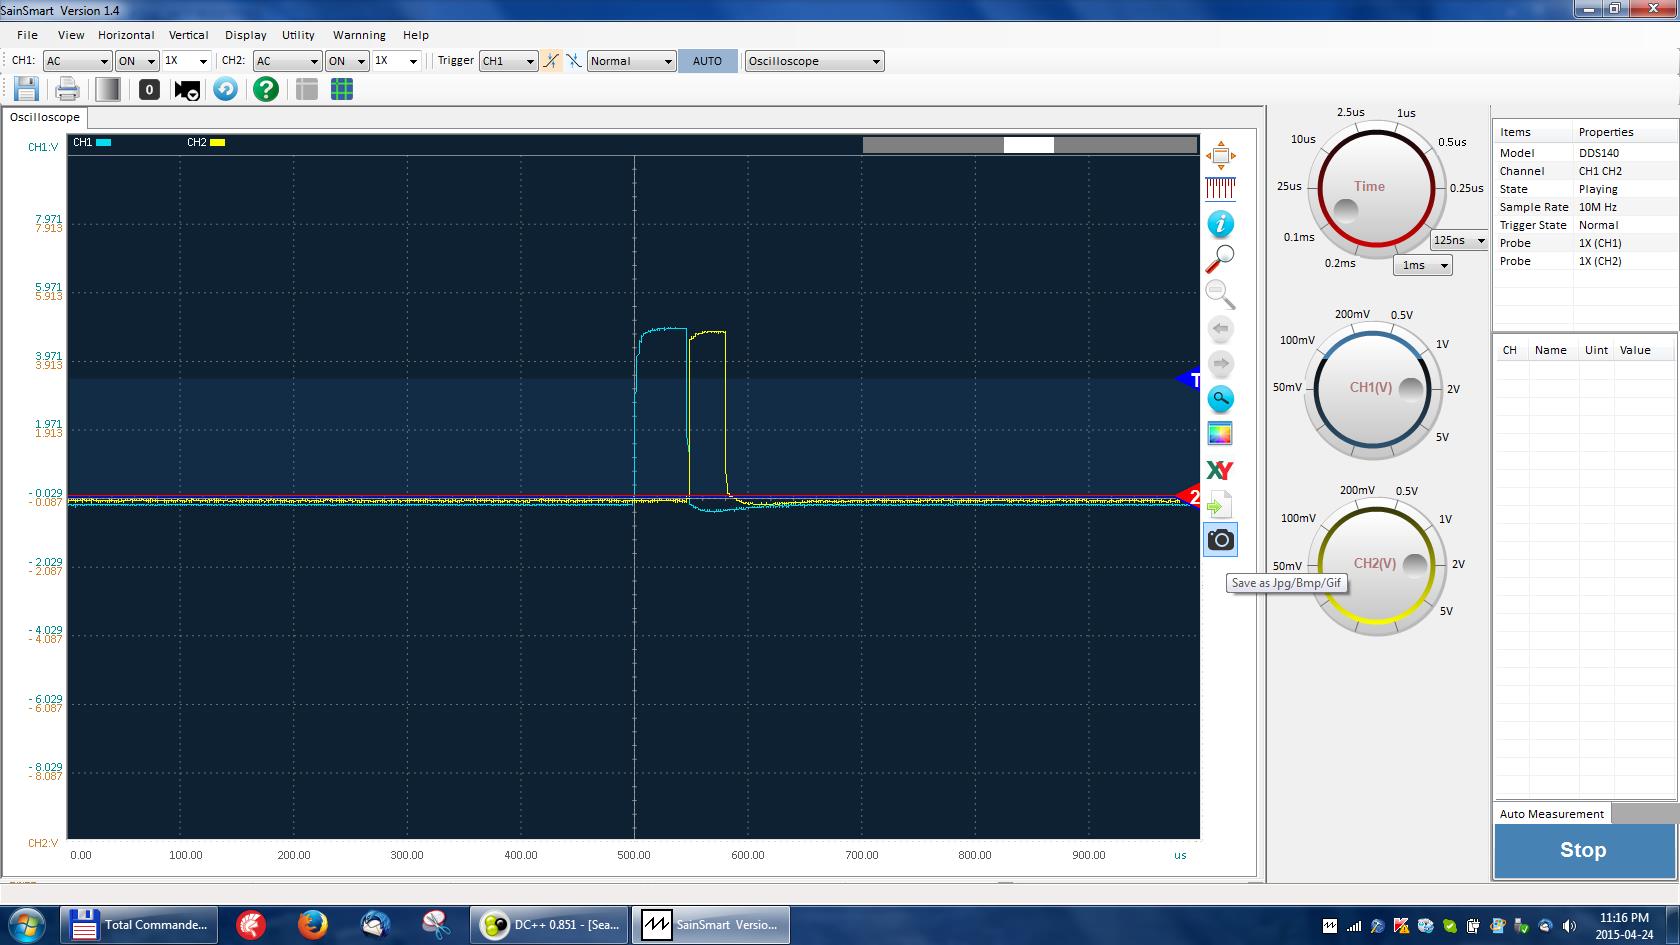
Task: Click the CH1(V) voltage knob
Action: [1372, 388]
